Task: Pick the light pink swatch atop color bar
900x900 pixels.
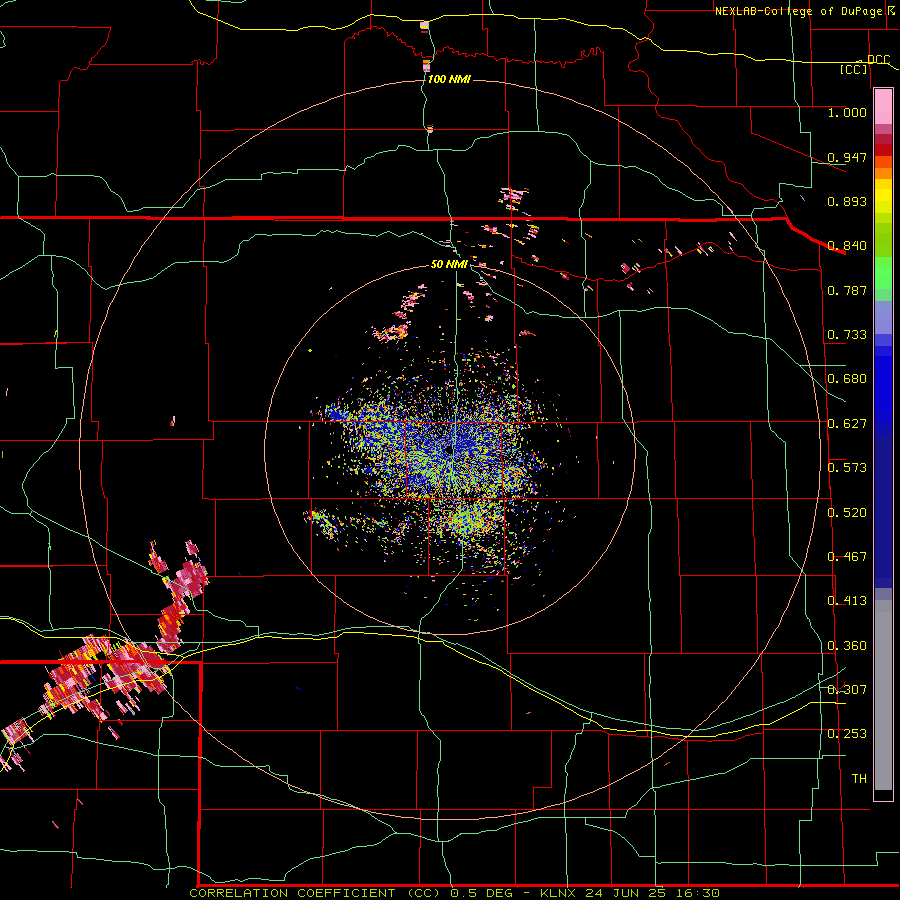Action: (883, 106)
